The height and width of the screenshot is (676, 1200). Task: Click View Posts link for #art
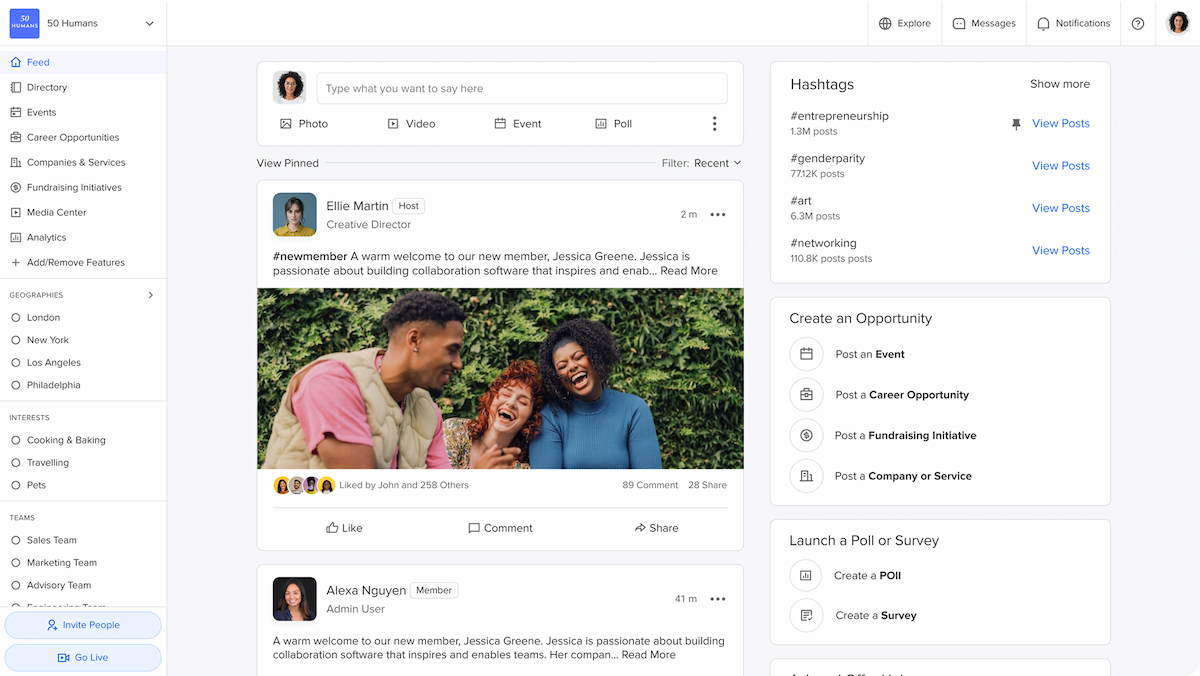click(1060, 208)
